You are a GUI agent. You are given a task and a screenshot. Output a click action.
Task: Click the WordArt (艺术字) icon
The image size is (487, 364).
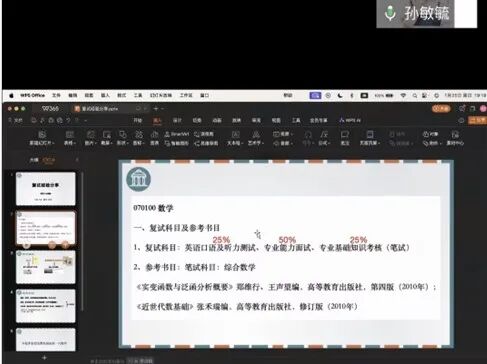[256, 135]
